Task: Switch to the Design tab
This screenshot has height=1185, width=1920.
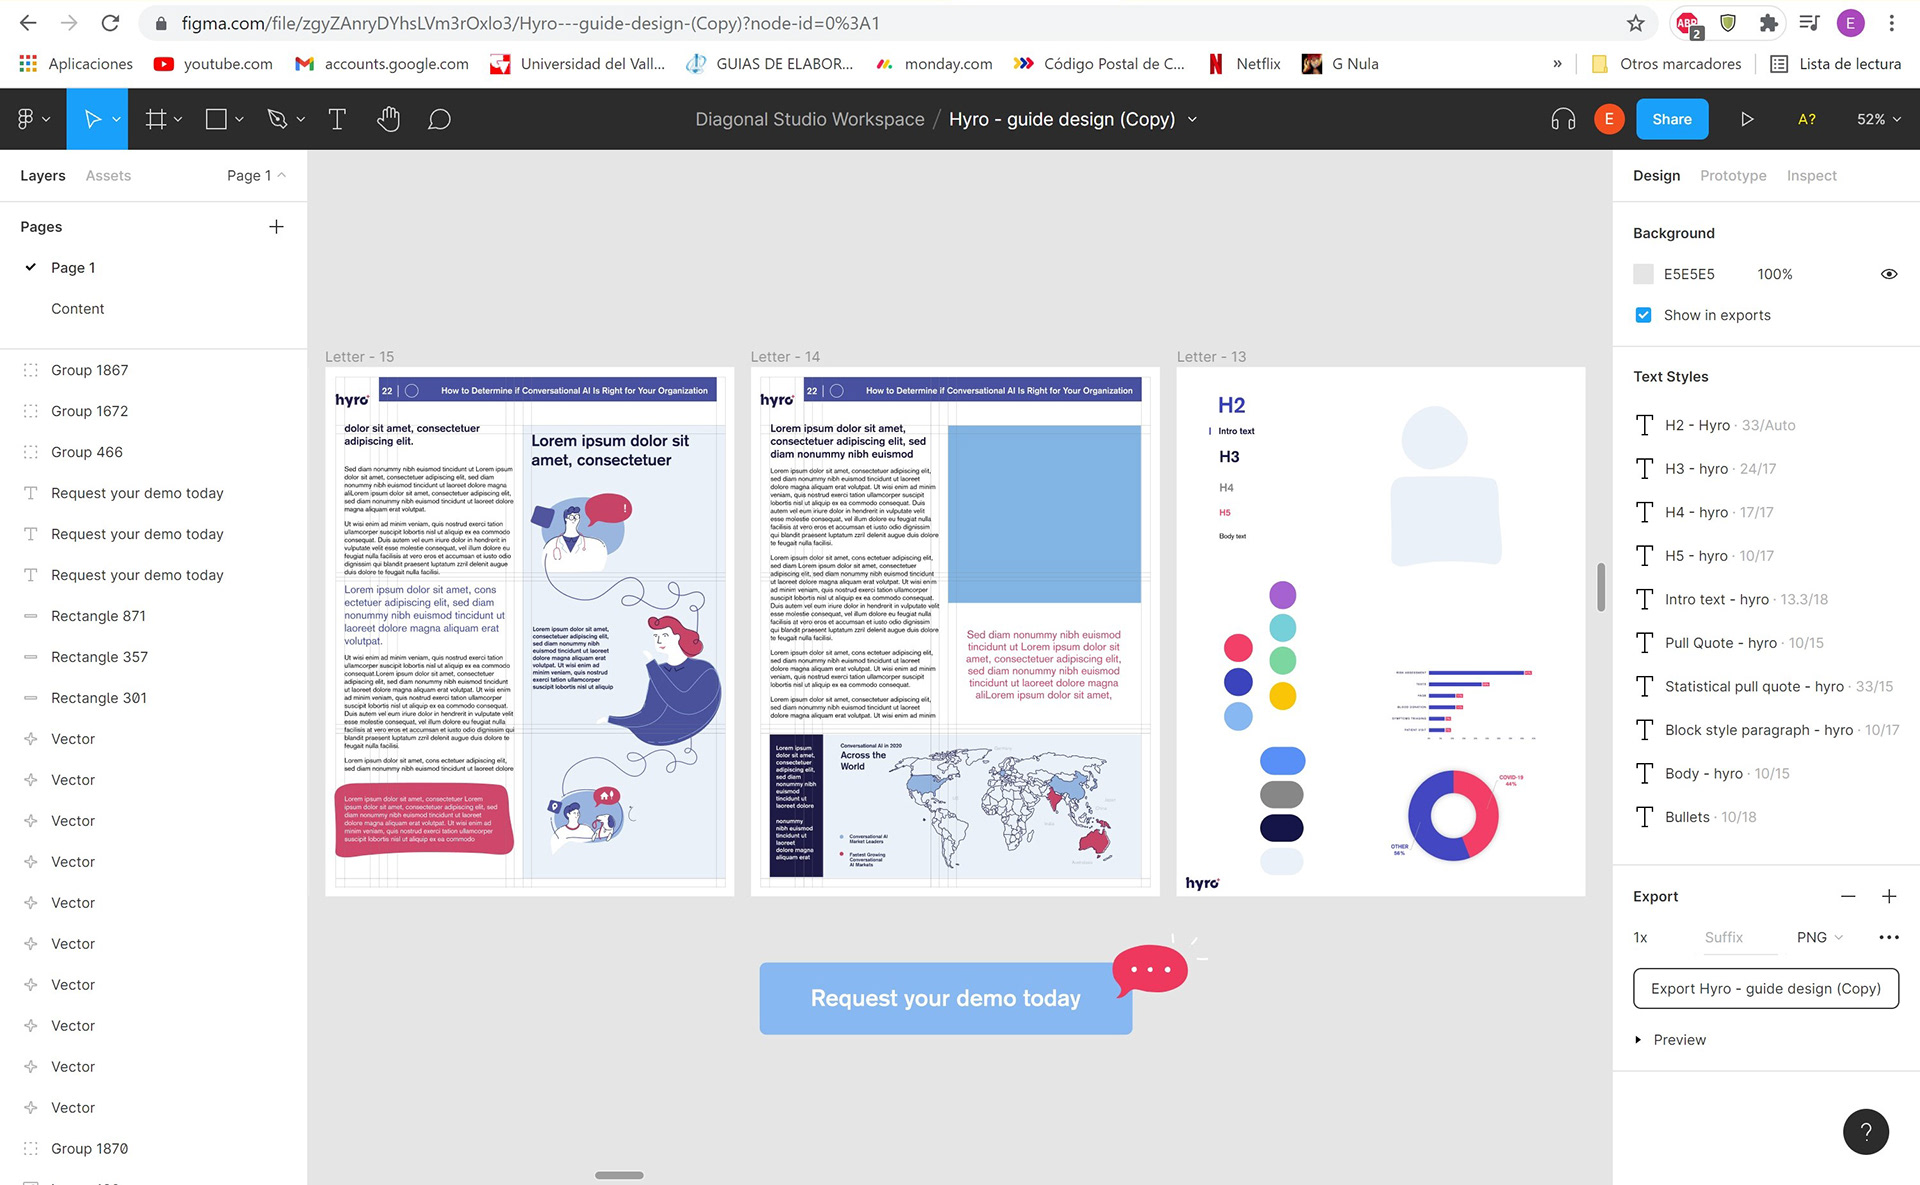Action: 1656,175
